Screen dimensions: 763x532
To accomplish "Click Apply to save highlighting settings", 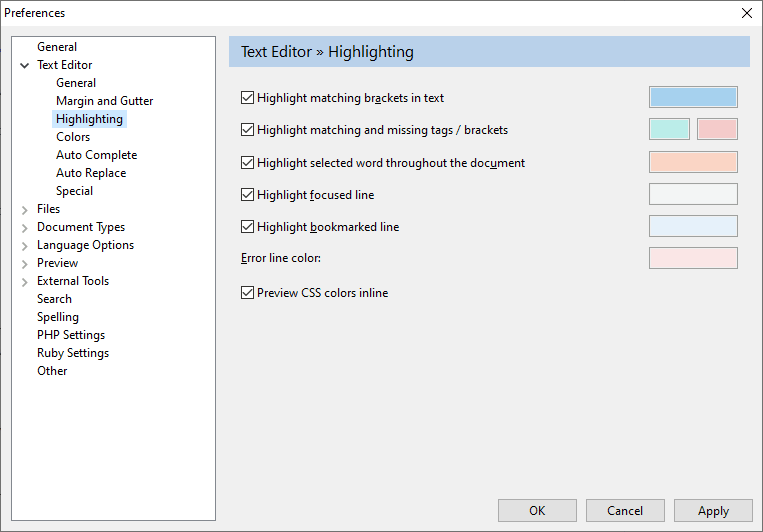I will coord(713,511).
